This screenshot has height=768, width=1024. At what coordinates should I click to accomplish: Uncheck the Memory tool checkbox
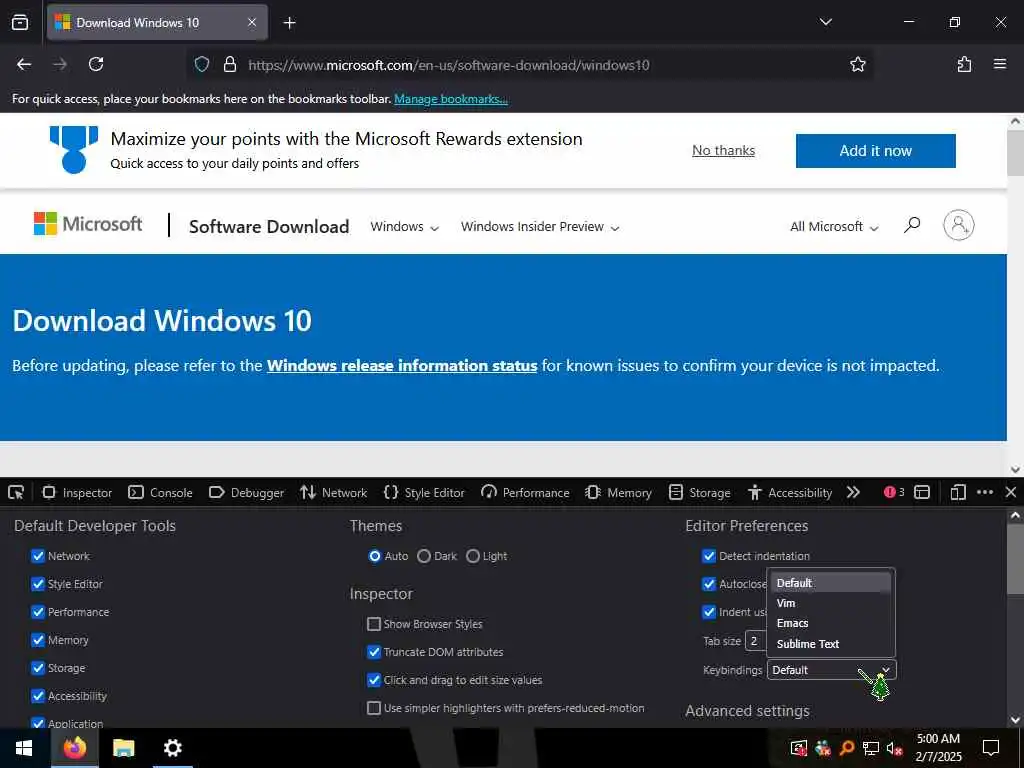pos(38,640)
